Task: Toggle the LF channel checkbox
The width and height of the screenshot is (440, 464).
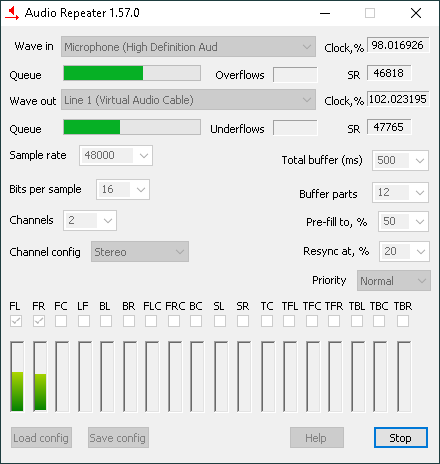Action: pos(84,321)
